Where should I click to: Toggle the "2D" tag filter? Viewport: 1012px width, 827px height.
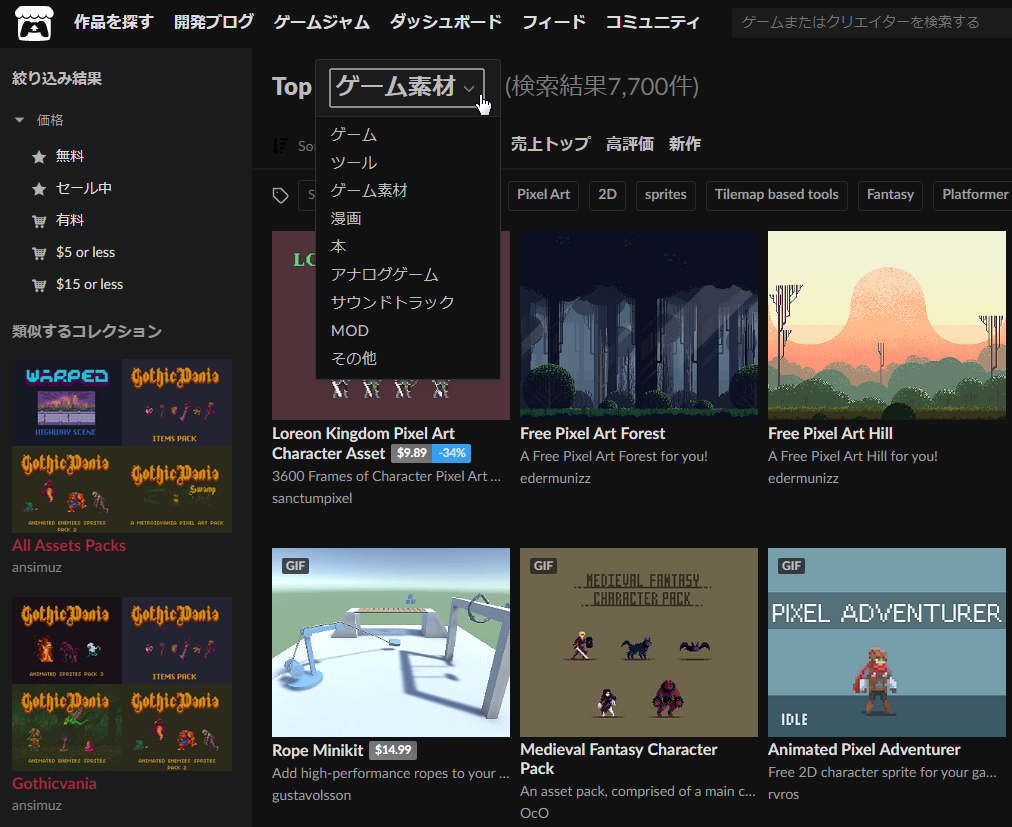click(x=607, y=195)
